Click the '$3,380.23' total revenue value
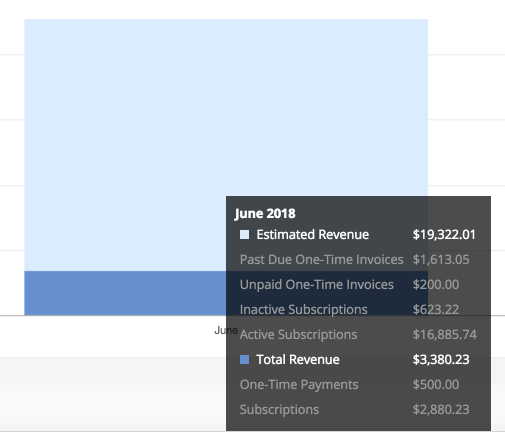This screenshot has height=432, width=505. coord(441,360)
